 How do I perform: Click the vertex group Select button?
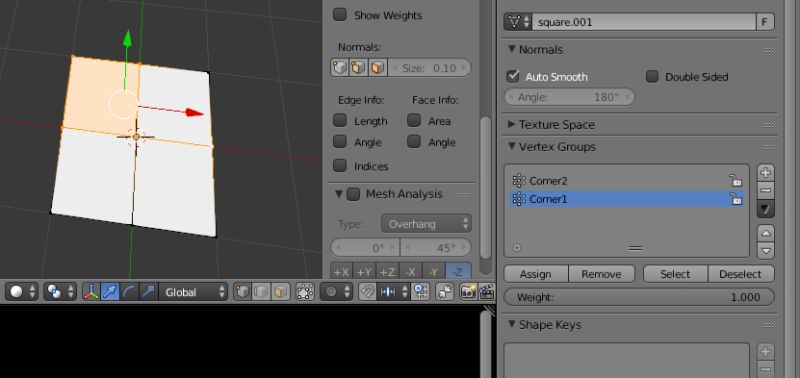(676, 274)
